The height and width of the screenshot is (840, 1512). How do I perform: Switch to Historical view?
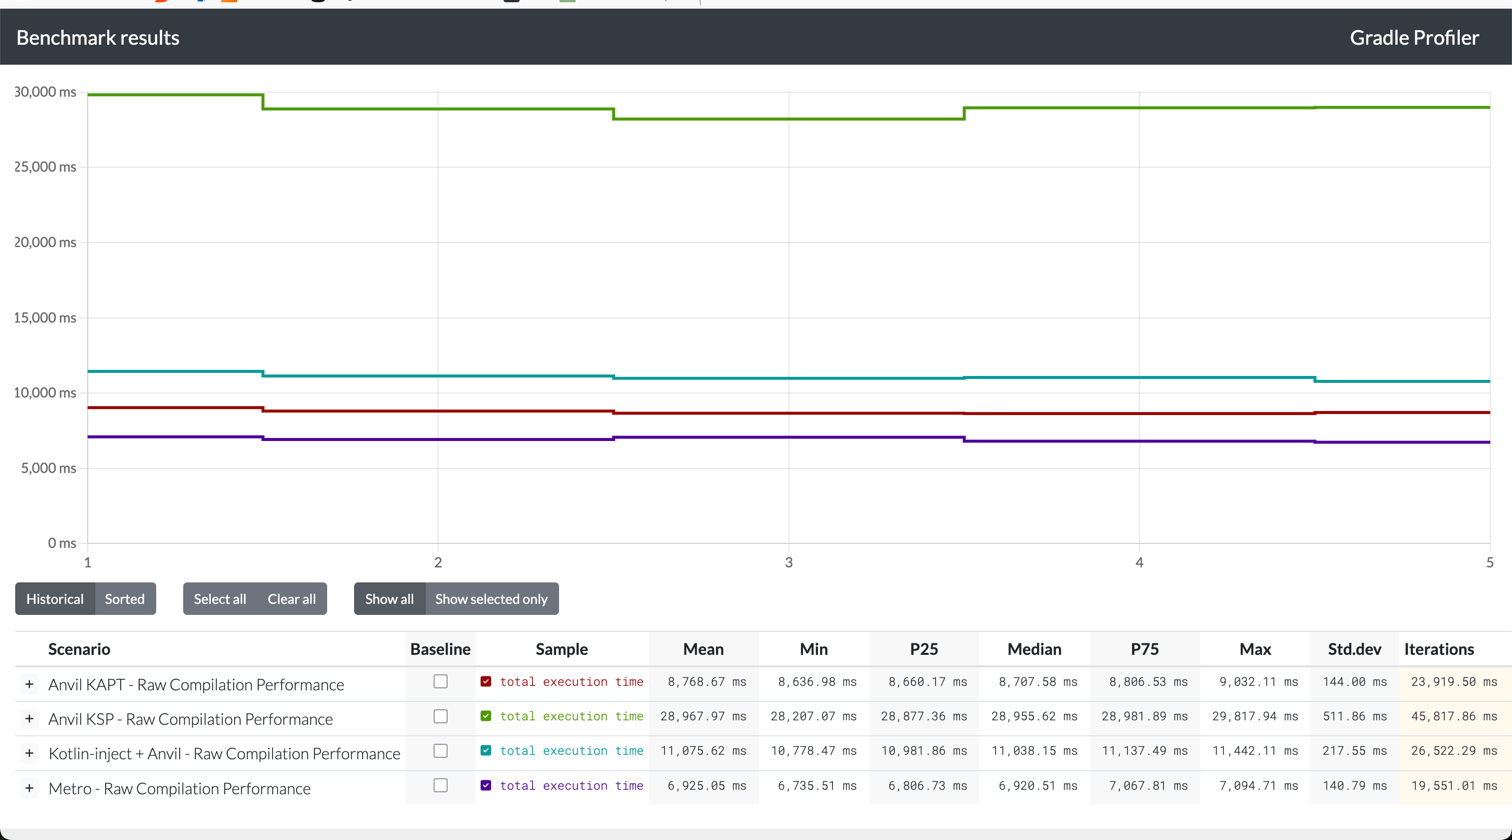(x=55, y=599)
